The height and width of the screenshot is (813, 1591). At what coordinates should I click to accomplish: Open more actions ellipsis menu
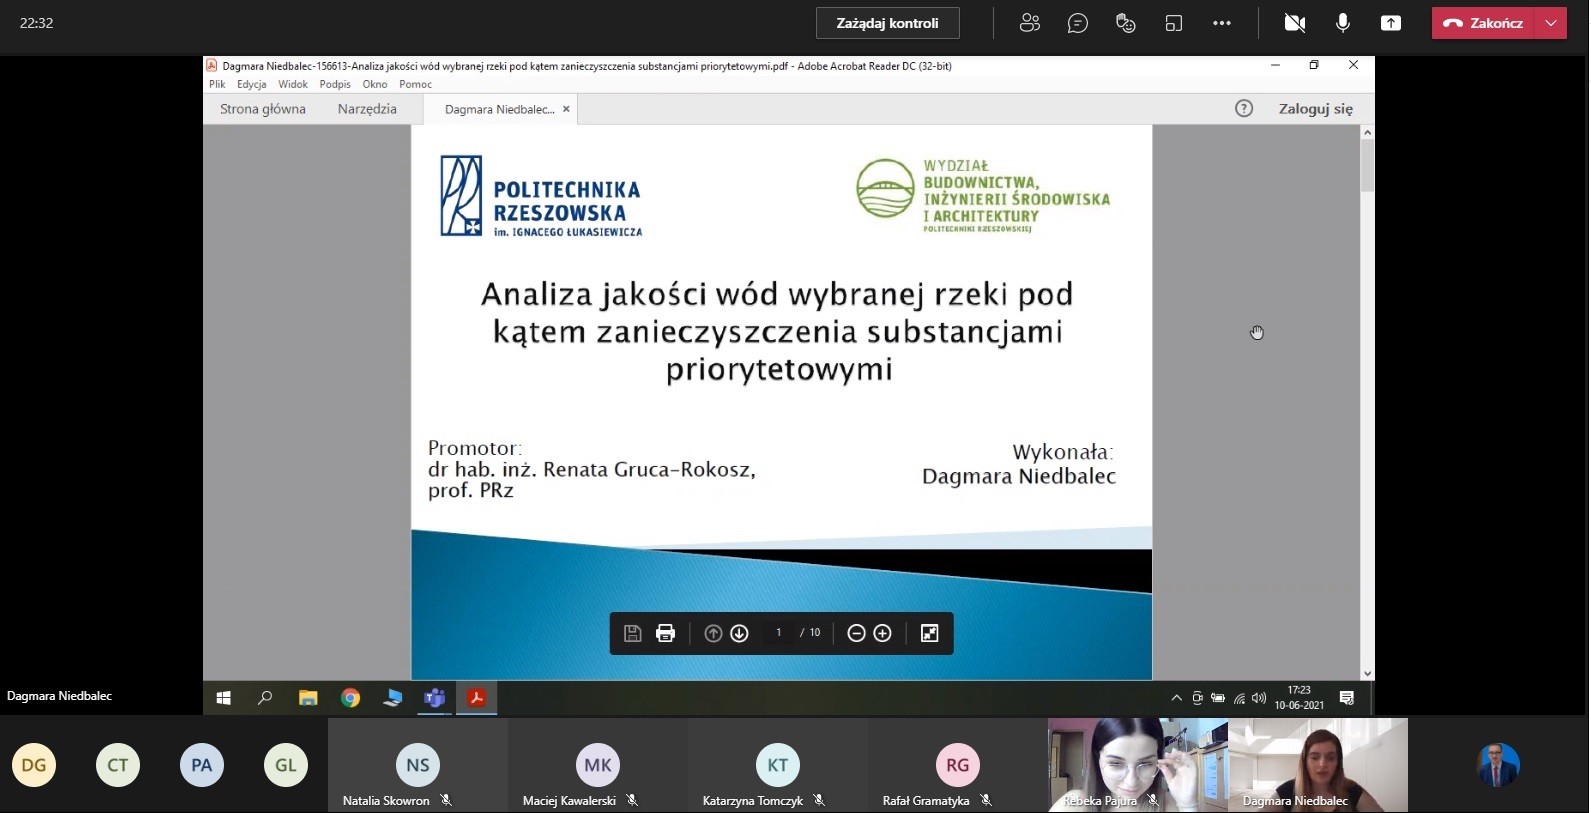click(1222, 23)
